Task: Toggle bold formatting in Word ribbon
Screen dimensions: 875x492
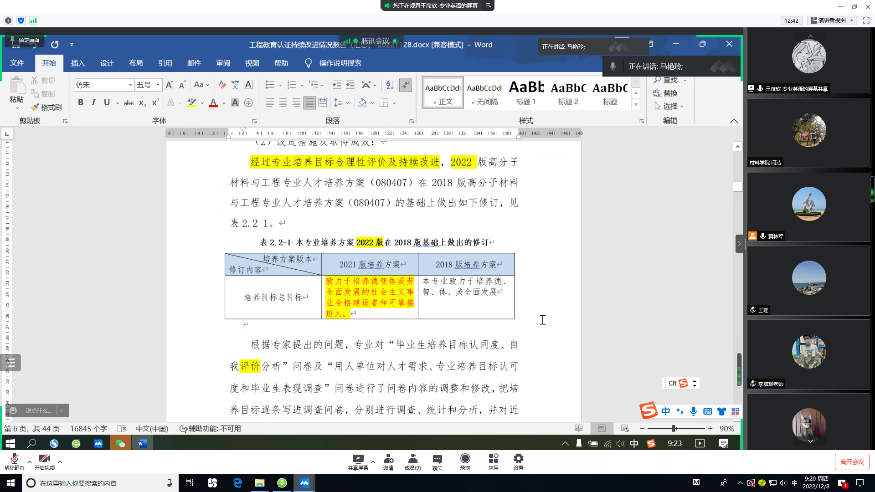Action: tap(80, 102)
